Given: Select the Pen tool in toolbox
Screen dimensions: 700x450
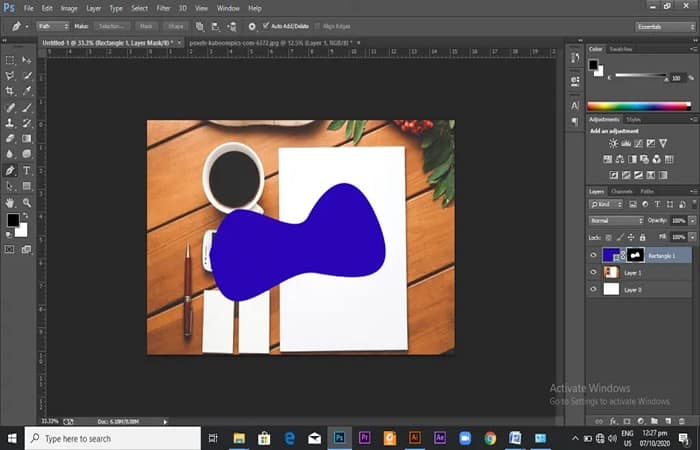Looking at the screenshot, I should (10, 170).
